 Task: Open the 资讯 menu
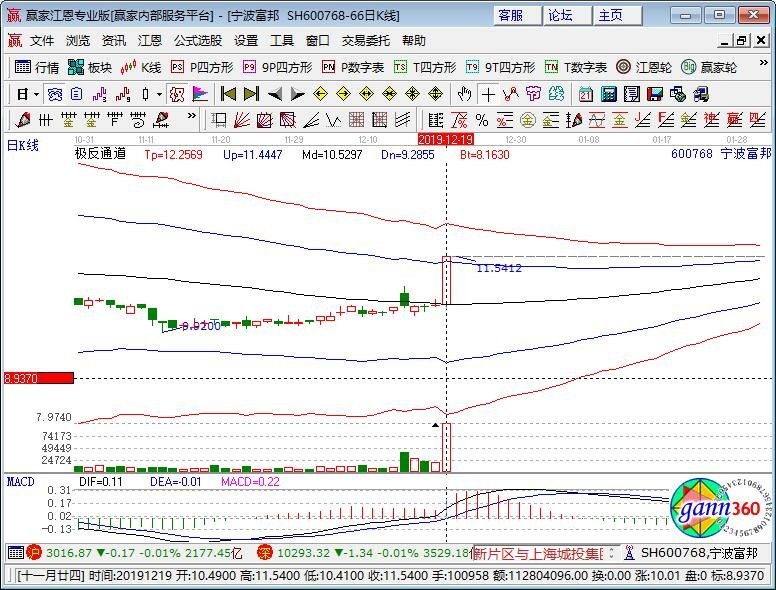click(114, 41)
